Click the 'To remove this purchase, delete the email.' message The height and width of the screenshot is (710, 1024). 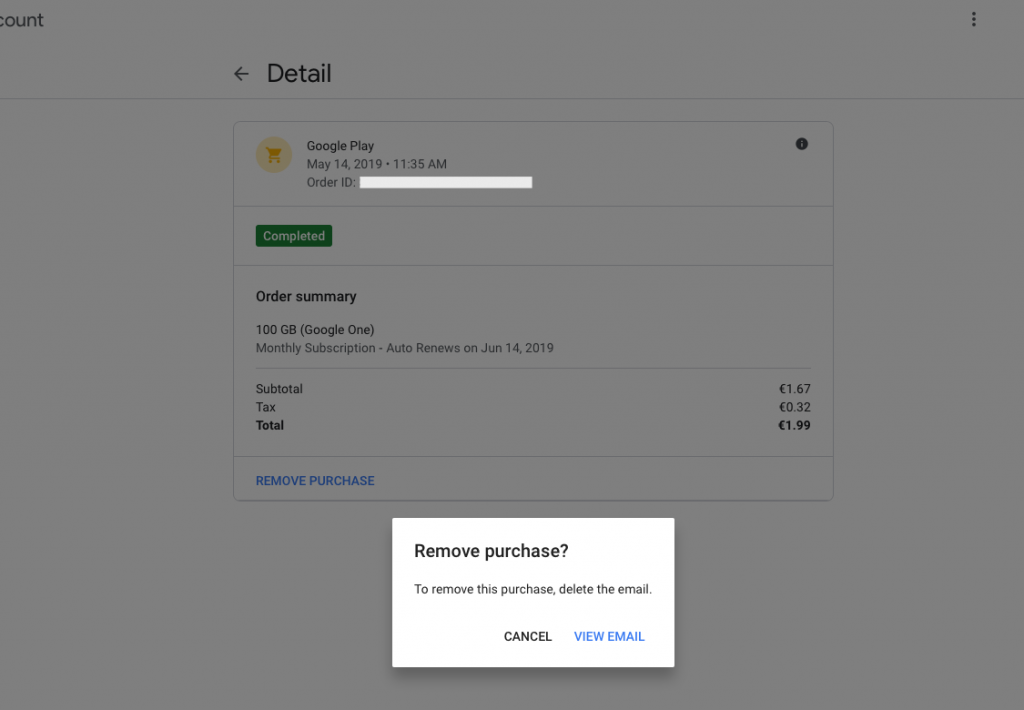pyautogui.click(x=533, y=589)
